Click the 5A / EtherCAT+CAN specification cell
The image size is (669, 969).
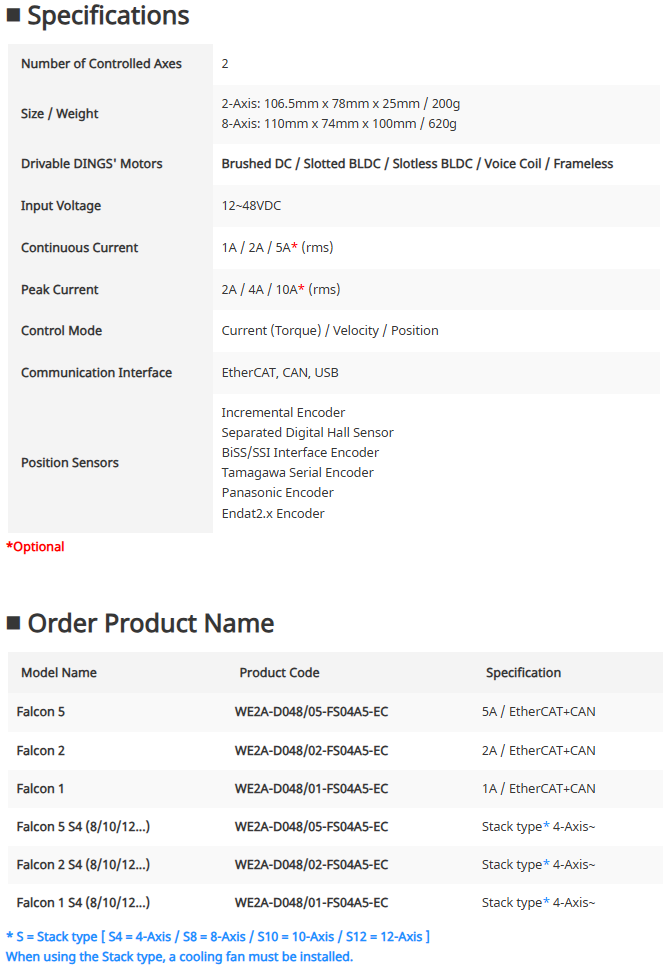(538, 712)
